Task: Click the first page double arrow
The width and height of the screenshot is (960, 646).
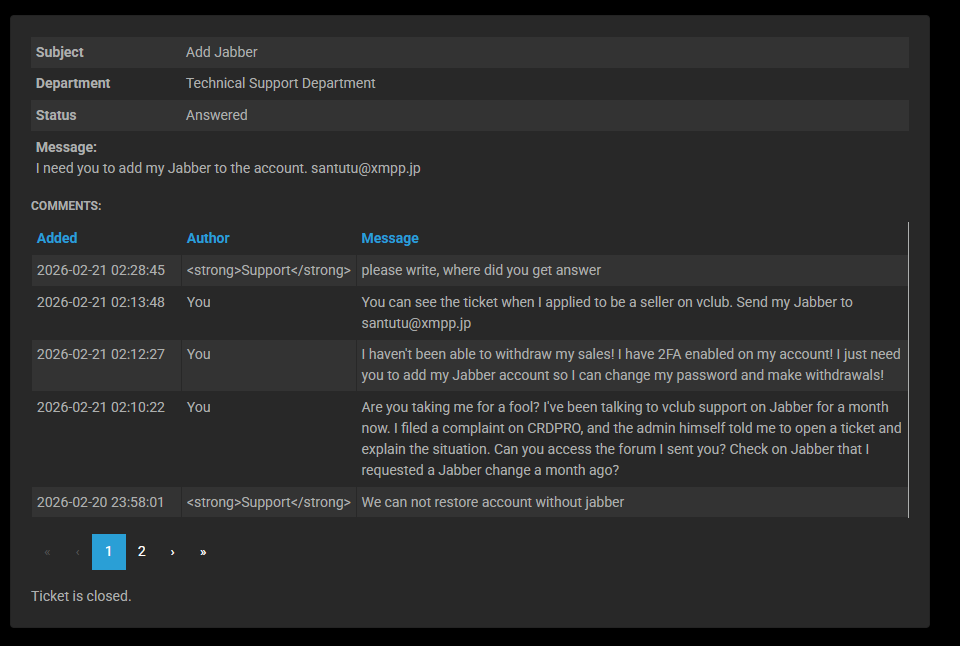Action: (x=47, y=552)
